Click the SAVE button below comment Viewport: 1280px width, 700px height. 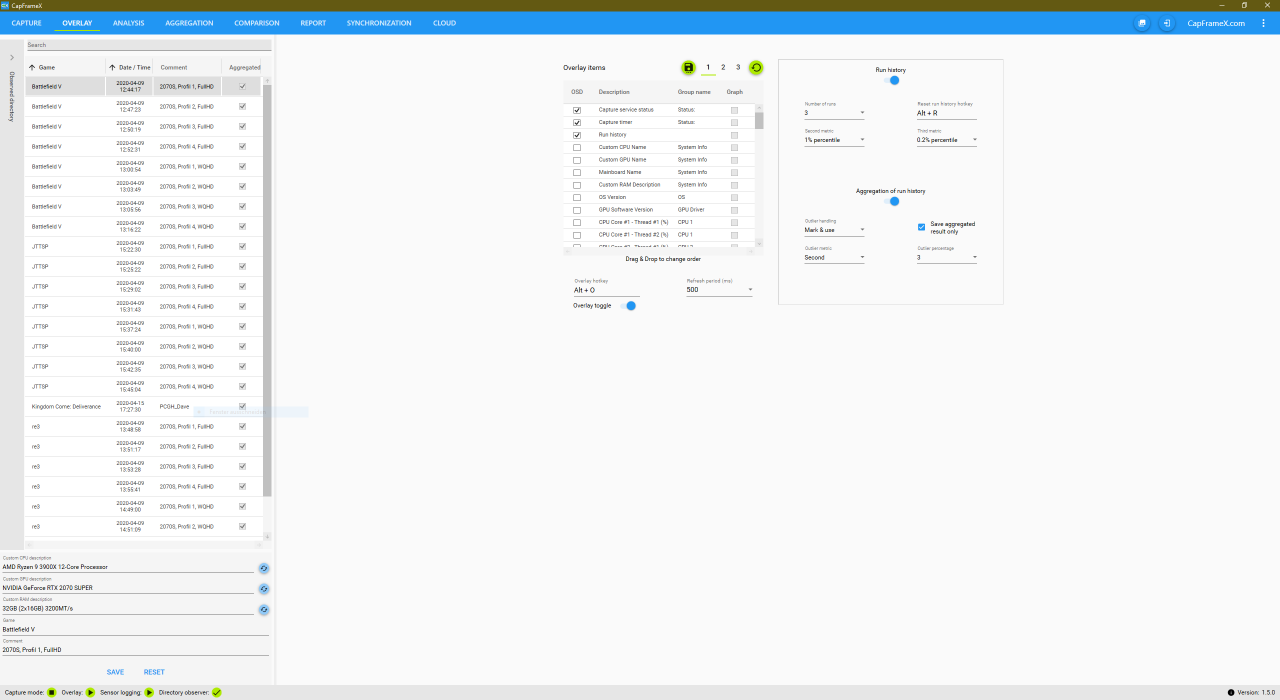116,672
